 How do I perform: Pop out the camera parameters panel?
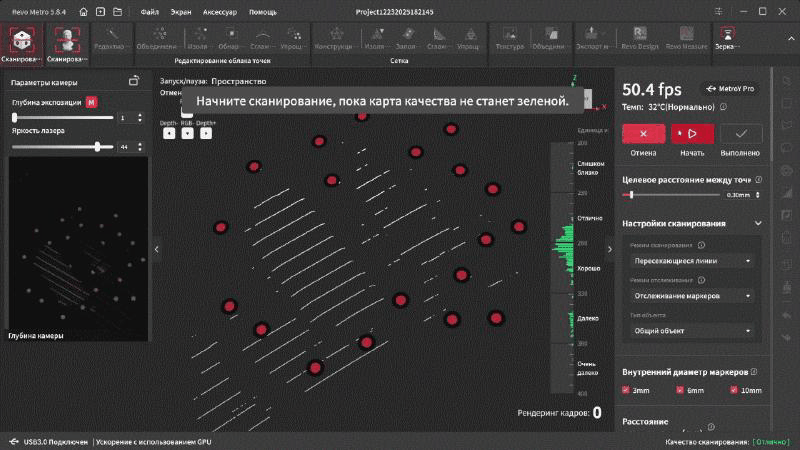pos(134,81)
